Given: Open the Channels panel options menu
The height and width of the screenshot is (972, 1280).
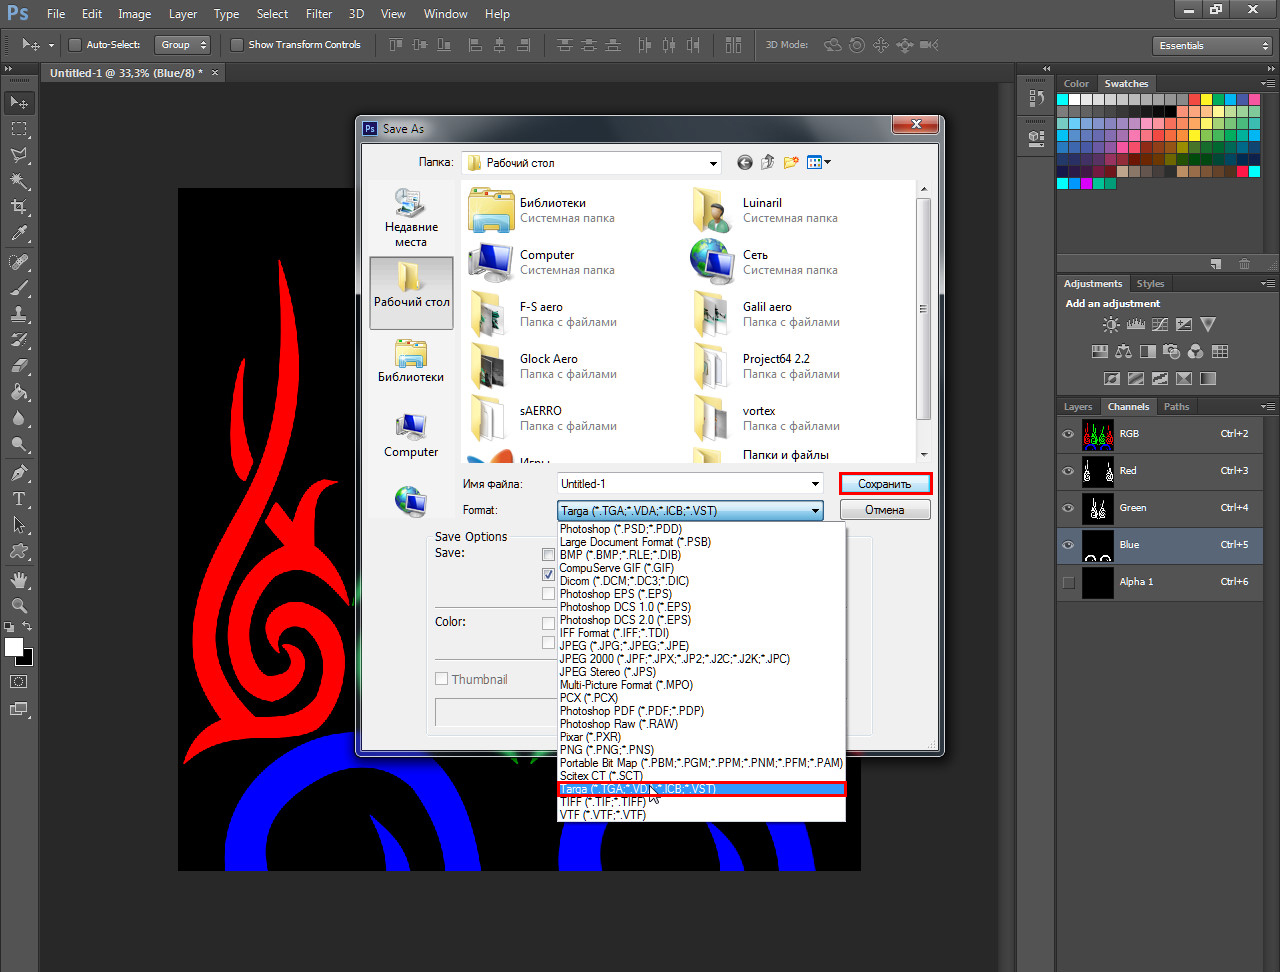Looking at the screenshot, I should 1267,407.
